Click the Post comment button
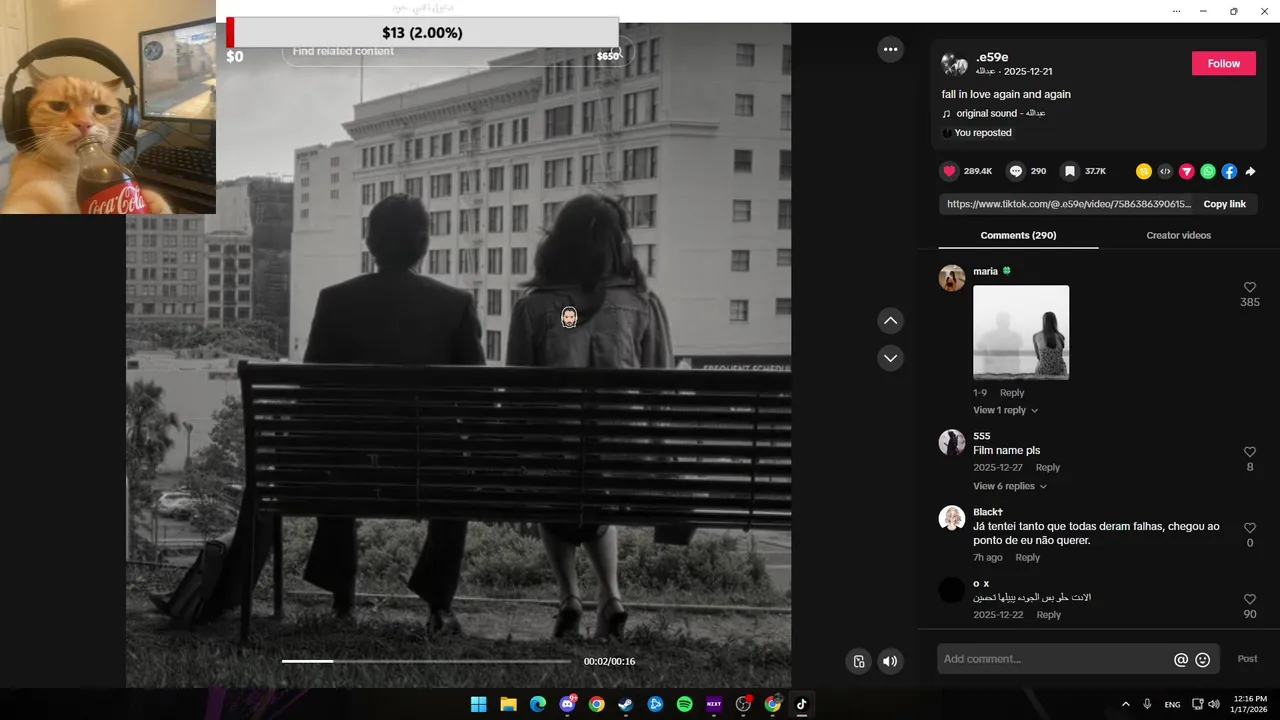 [1247, 659]
